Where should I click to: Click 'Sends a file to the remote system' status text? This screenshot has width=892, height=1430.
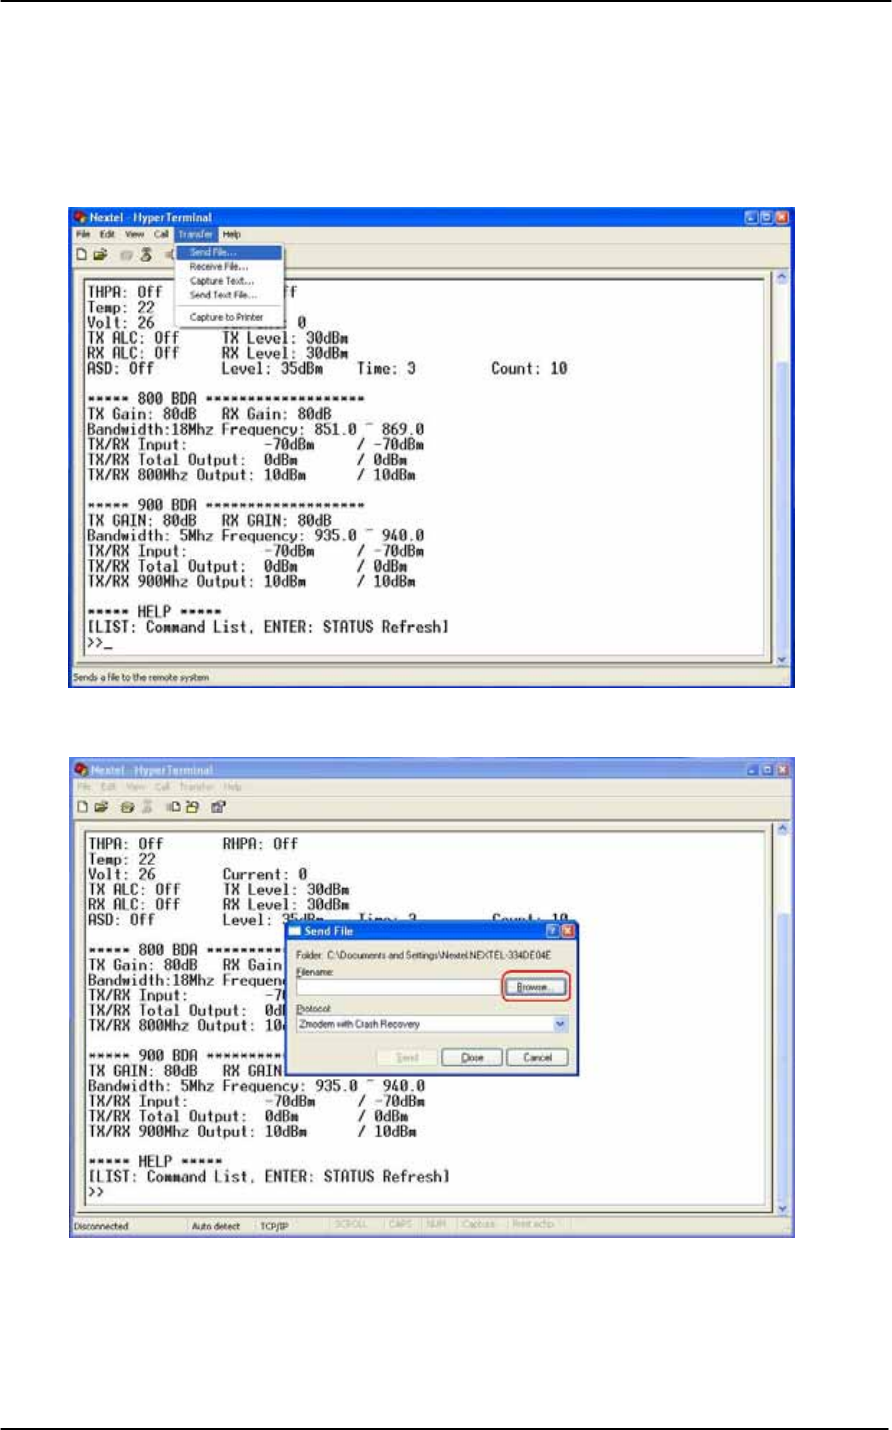[140, 677]
